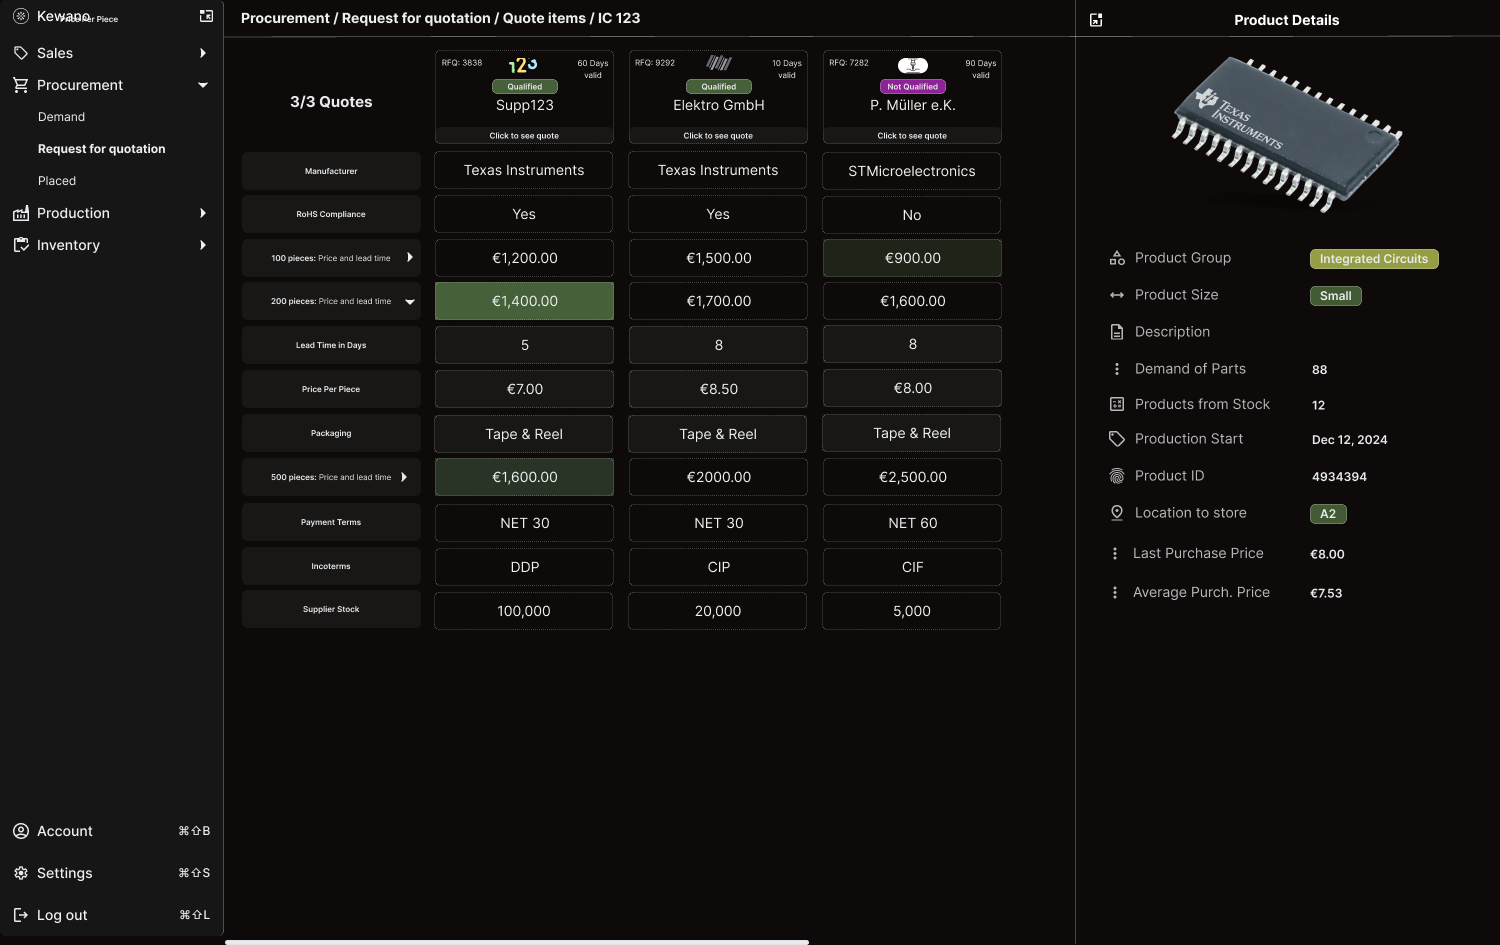Click the Demand of Parts dots icon
1500x945 pixels.
1117,369
